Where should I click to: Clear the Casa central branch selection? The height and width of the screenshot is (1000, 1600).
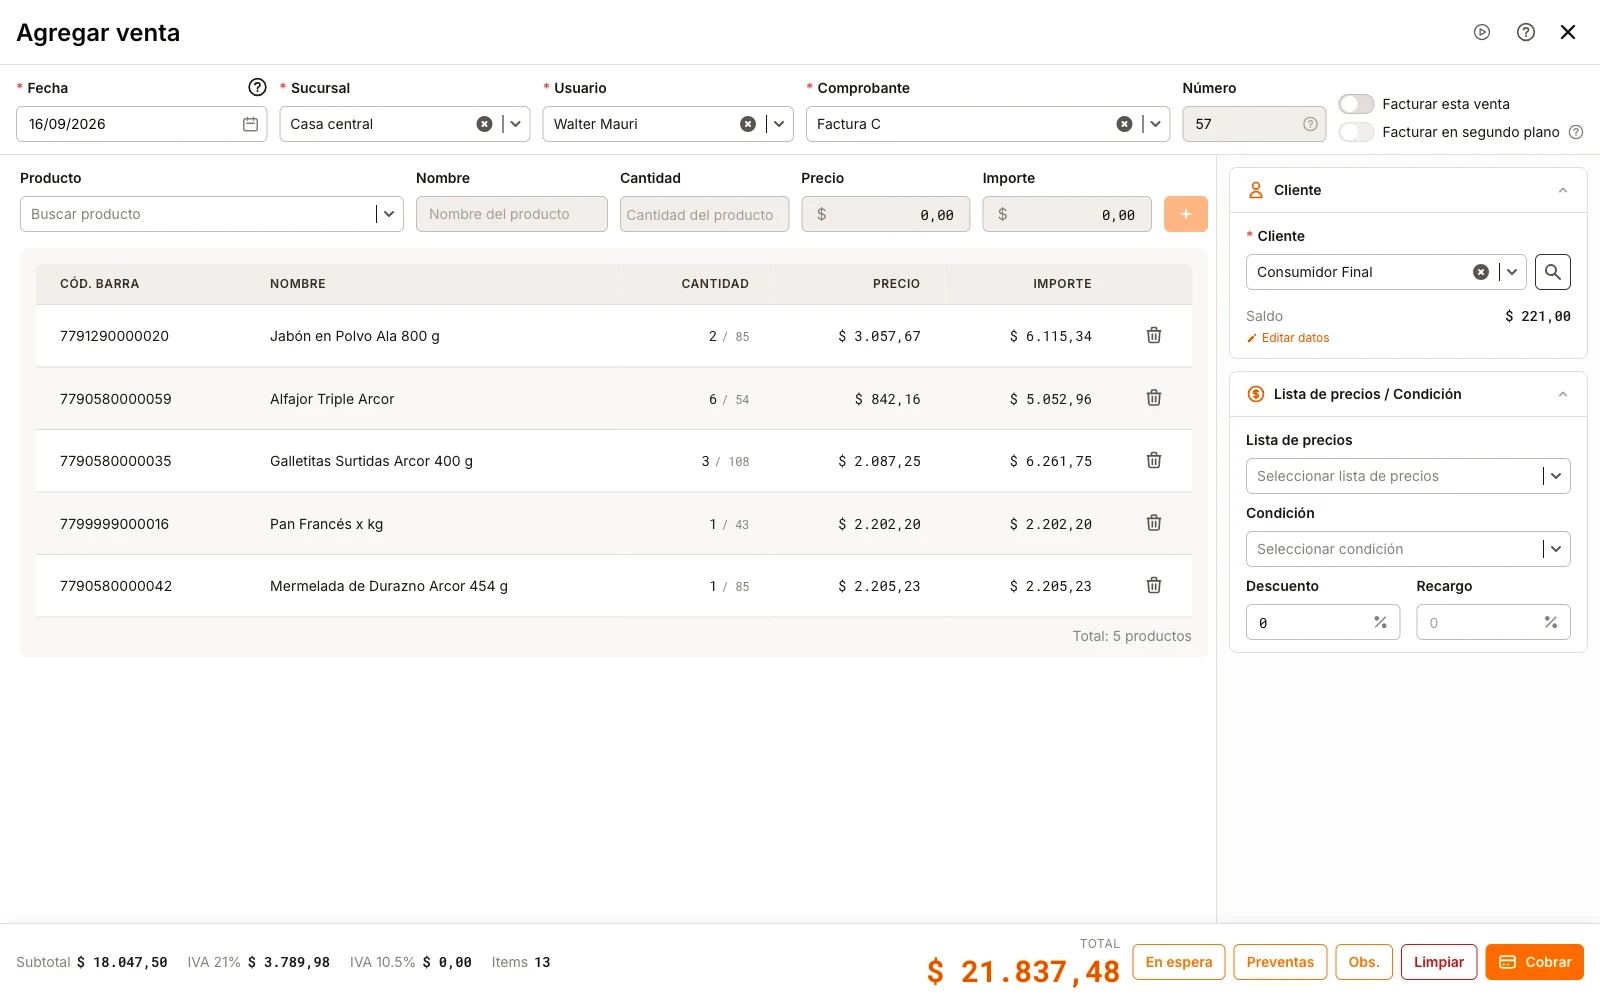point(484,124)
